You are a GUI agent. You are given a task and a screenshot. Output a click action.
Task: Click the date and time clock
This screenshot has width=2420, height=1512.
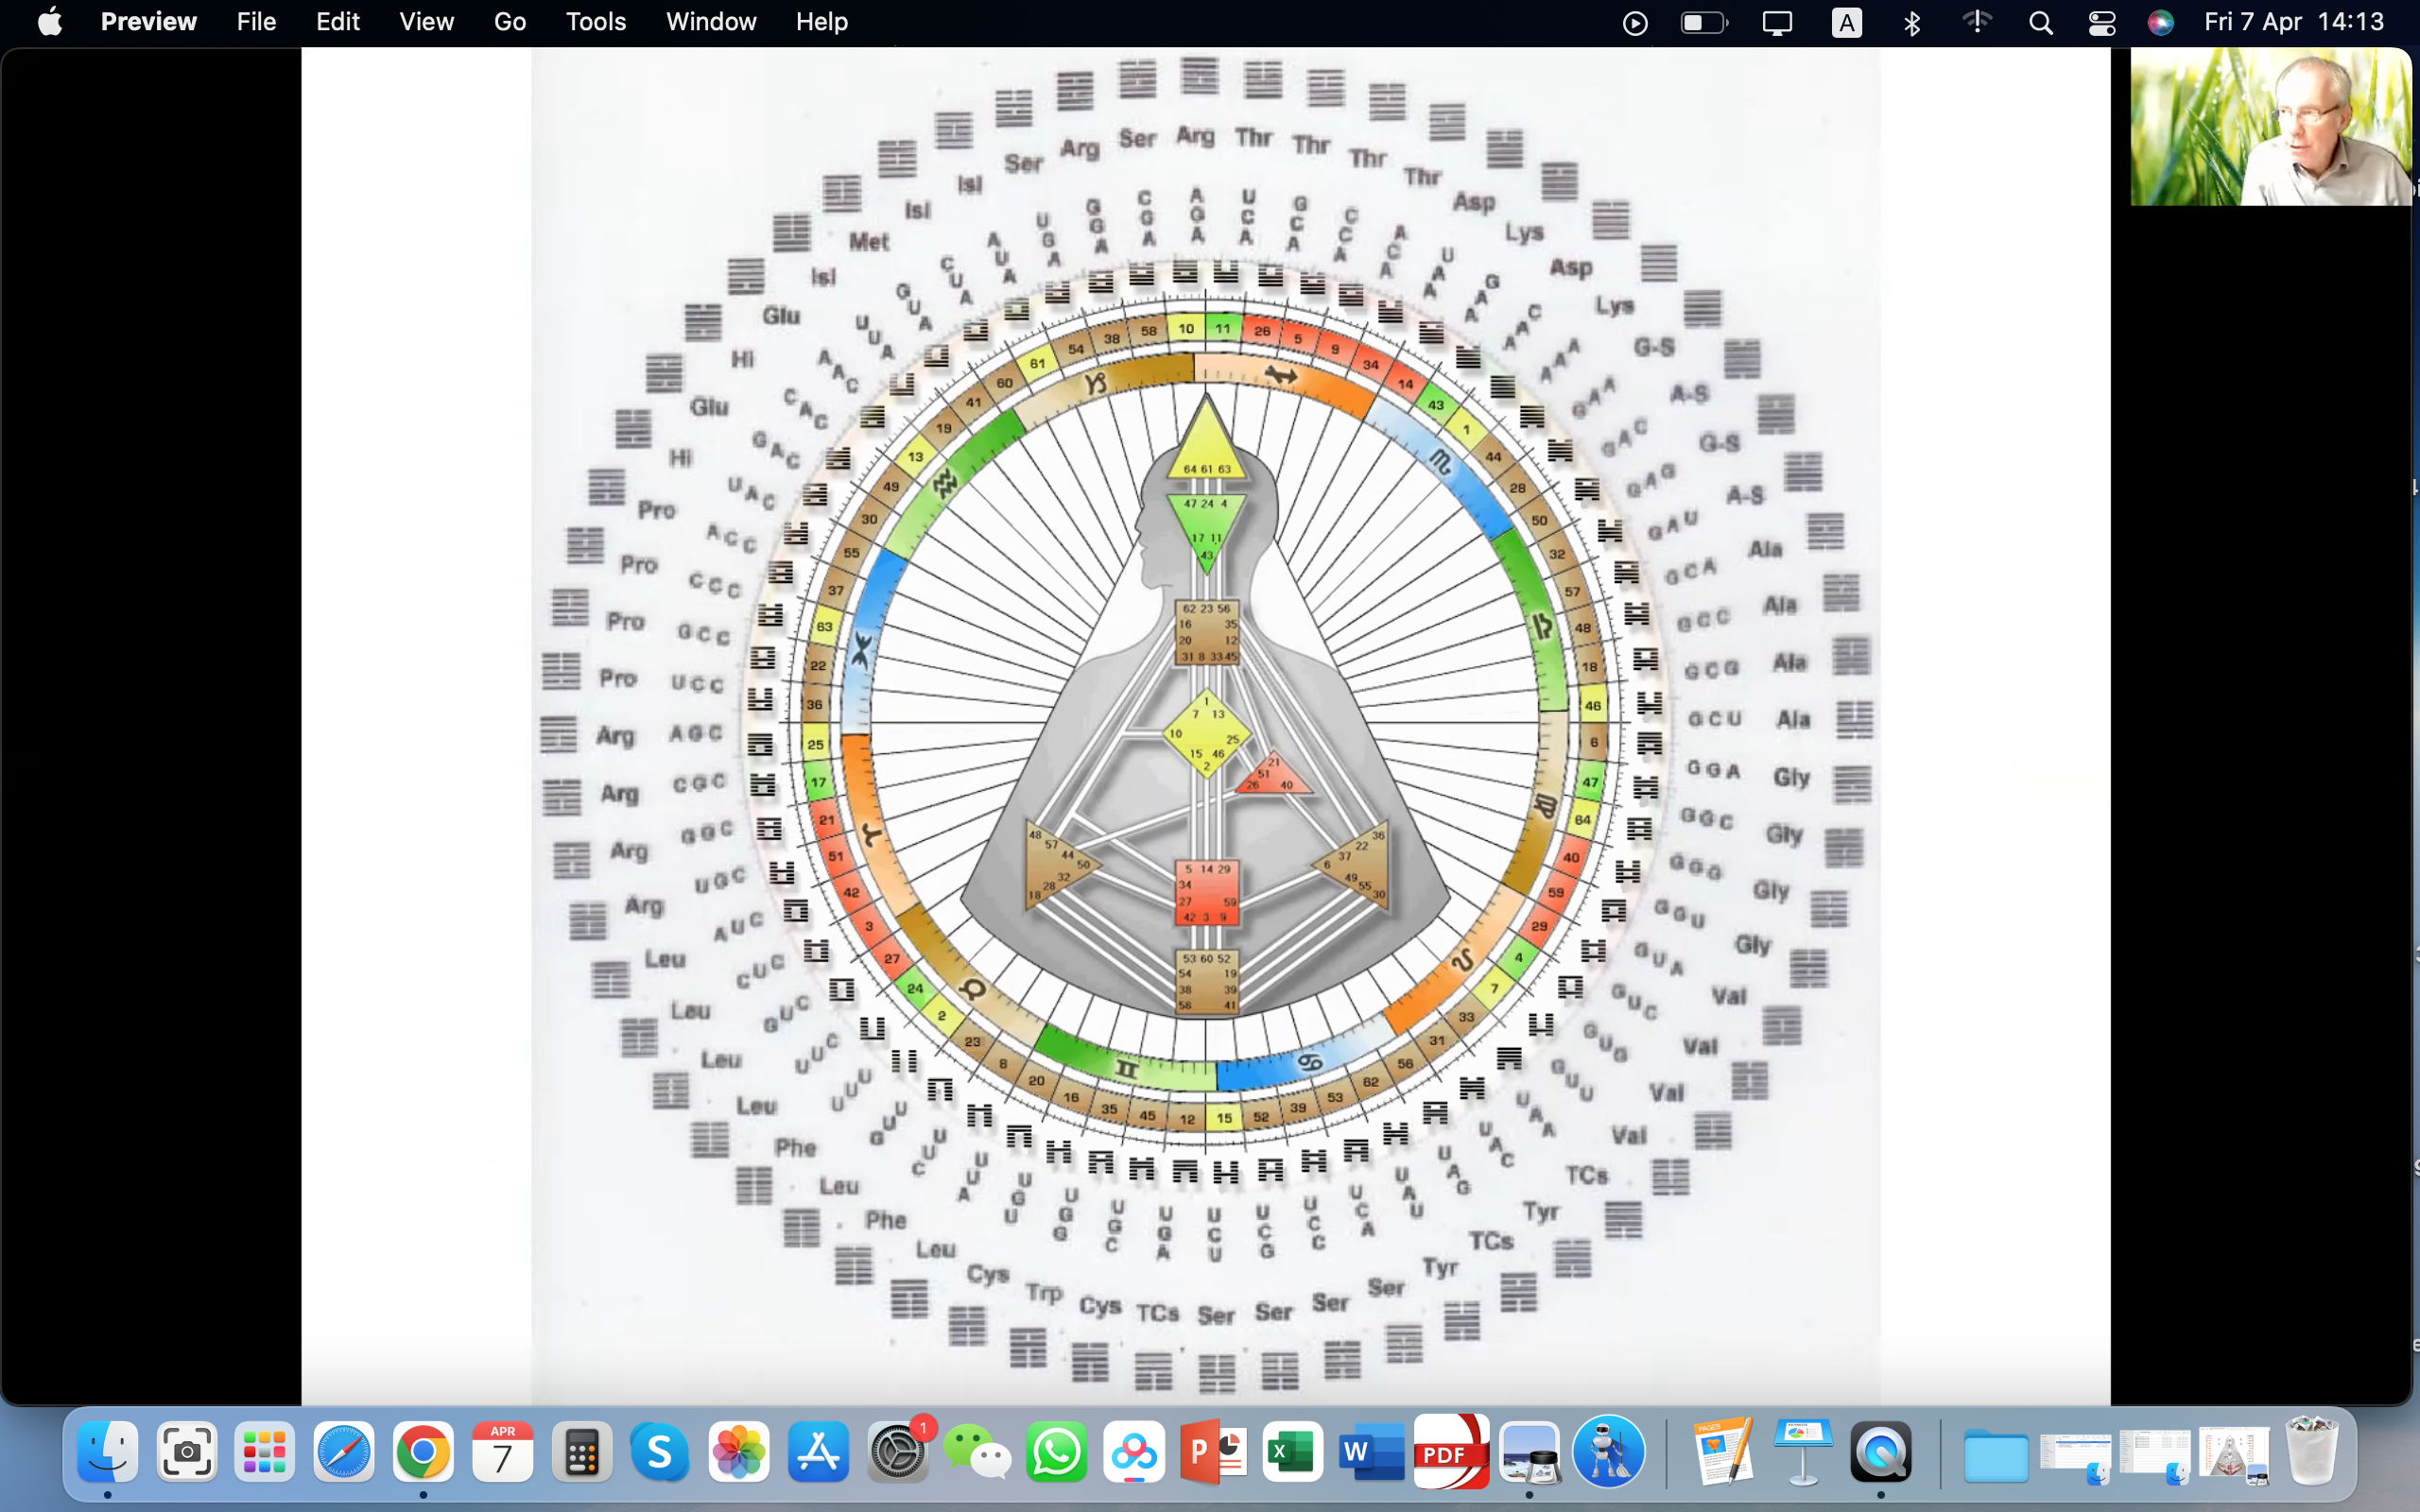pyautogui.click(x=2293, y=22)
